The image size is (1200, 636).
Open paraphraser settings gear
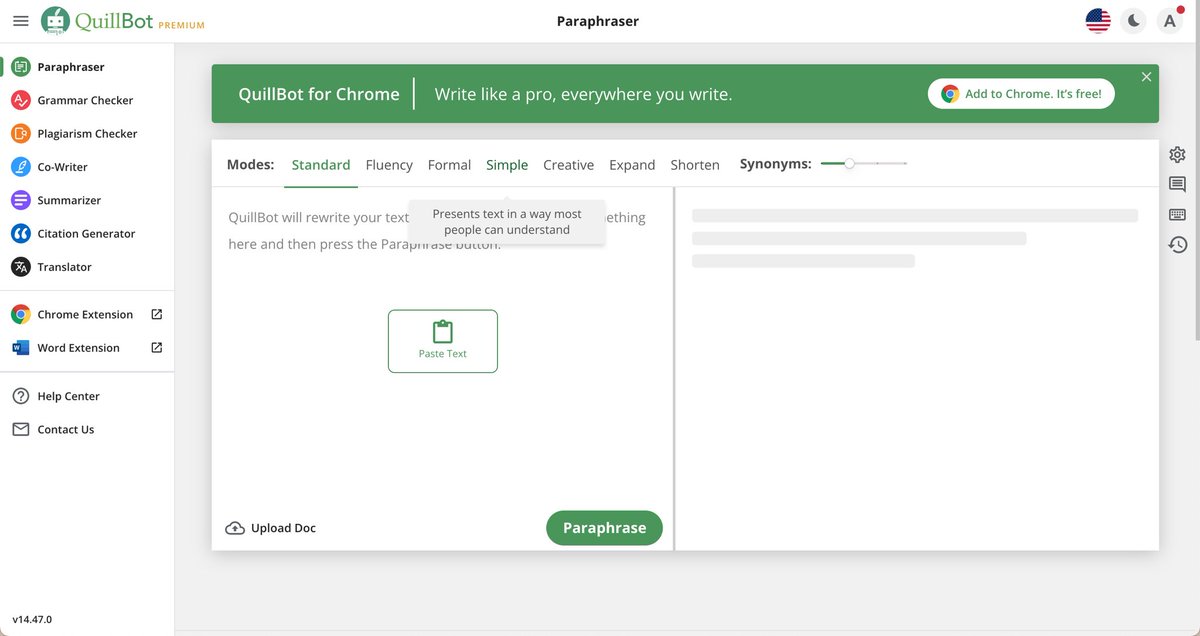pyautogui.click(x=1177, y=154)
